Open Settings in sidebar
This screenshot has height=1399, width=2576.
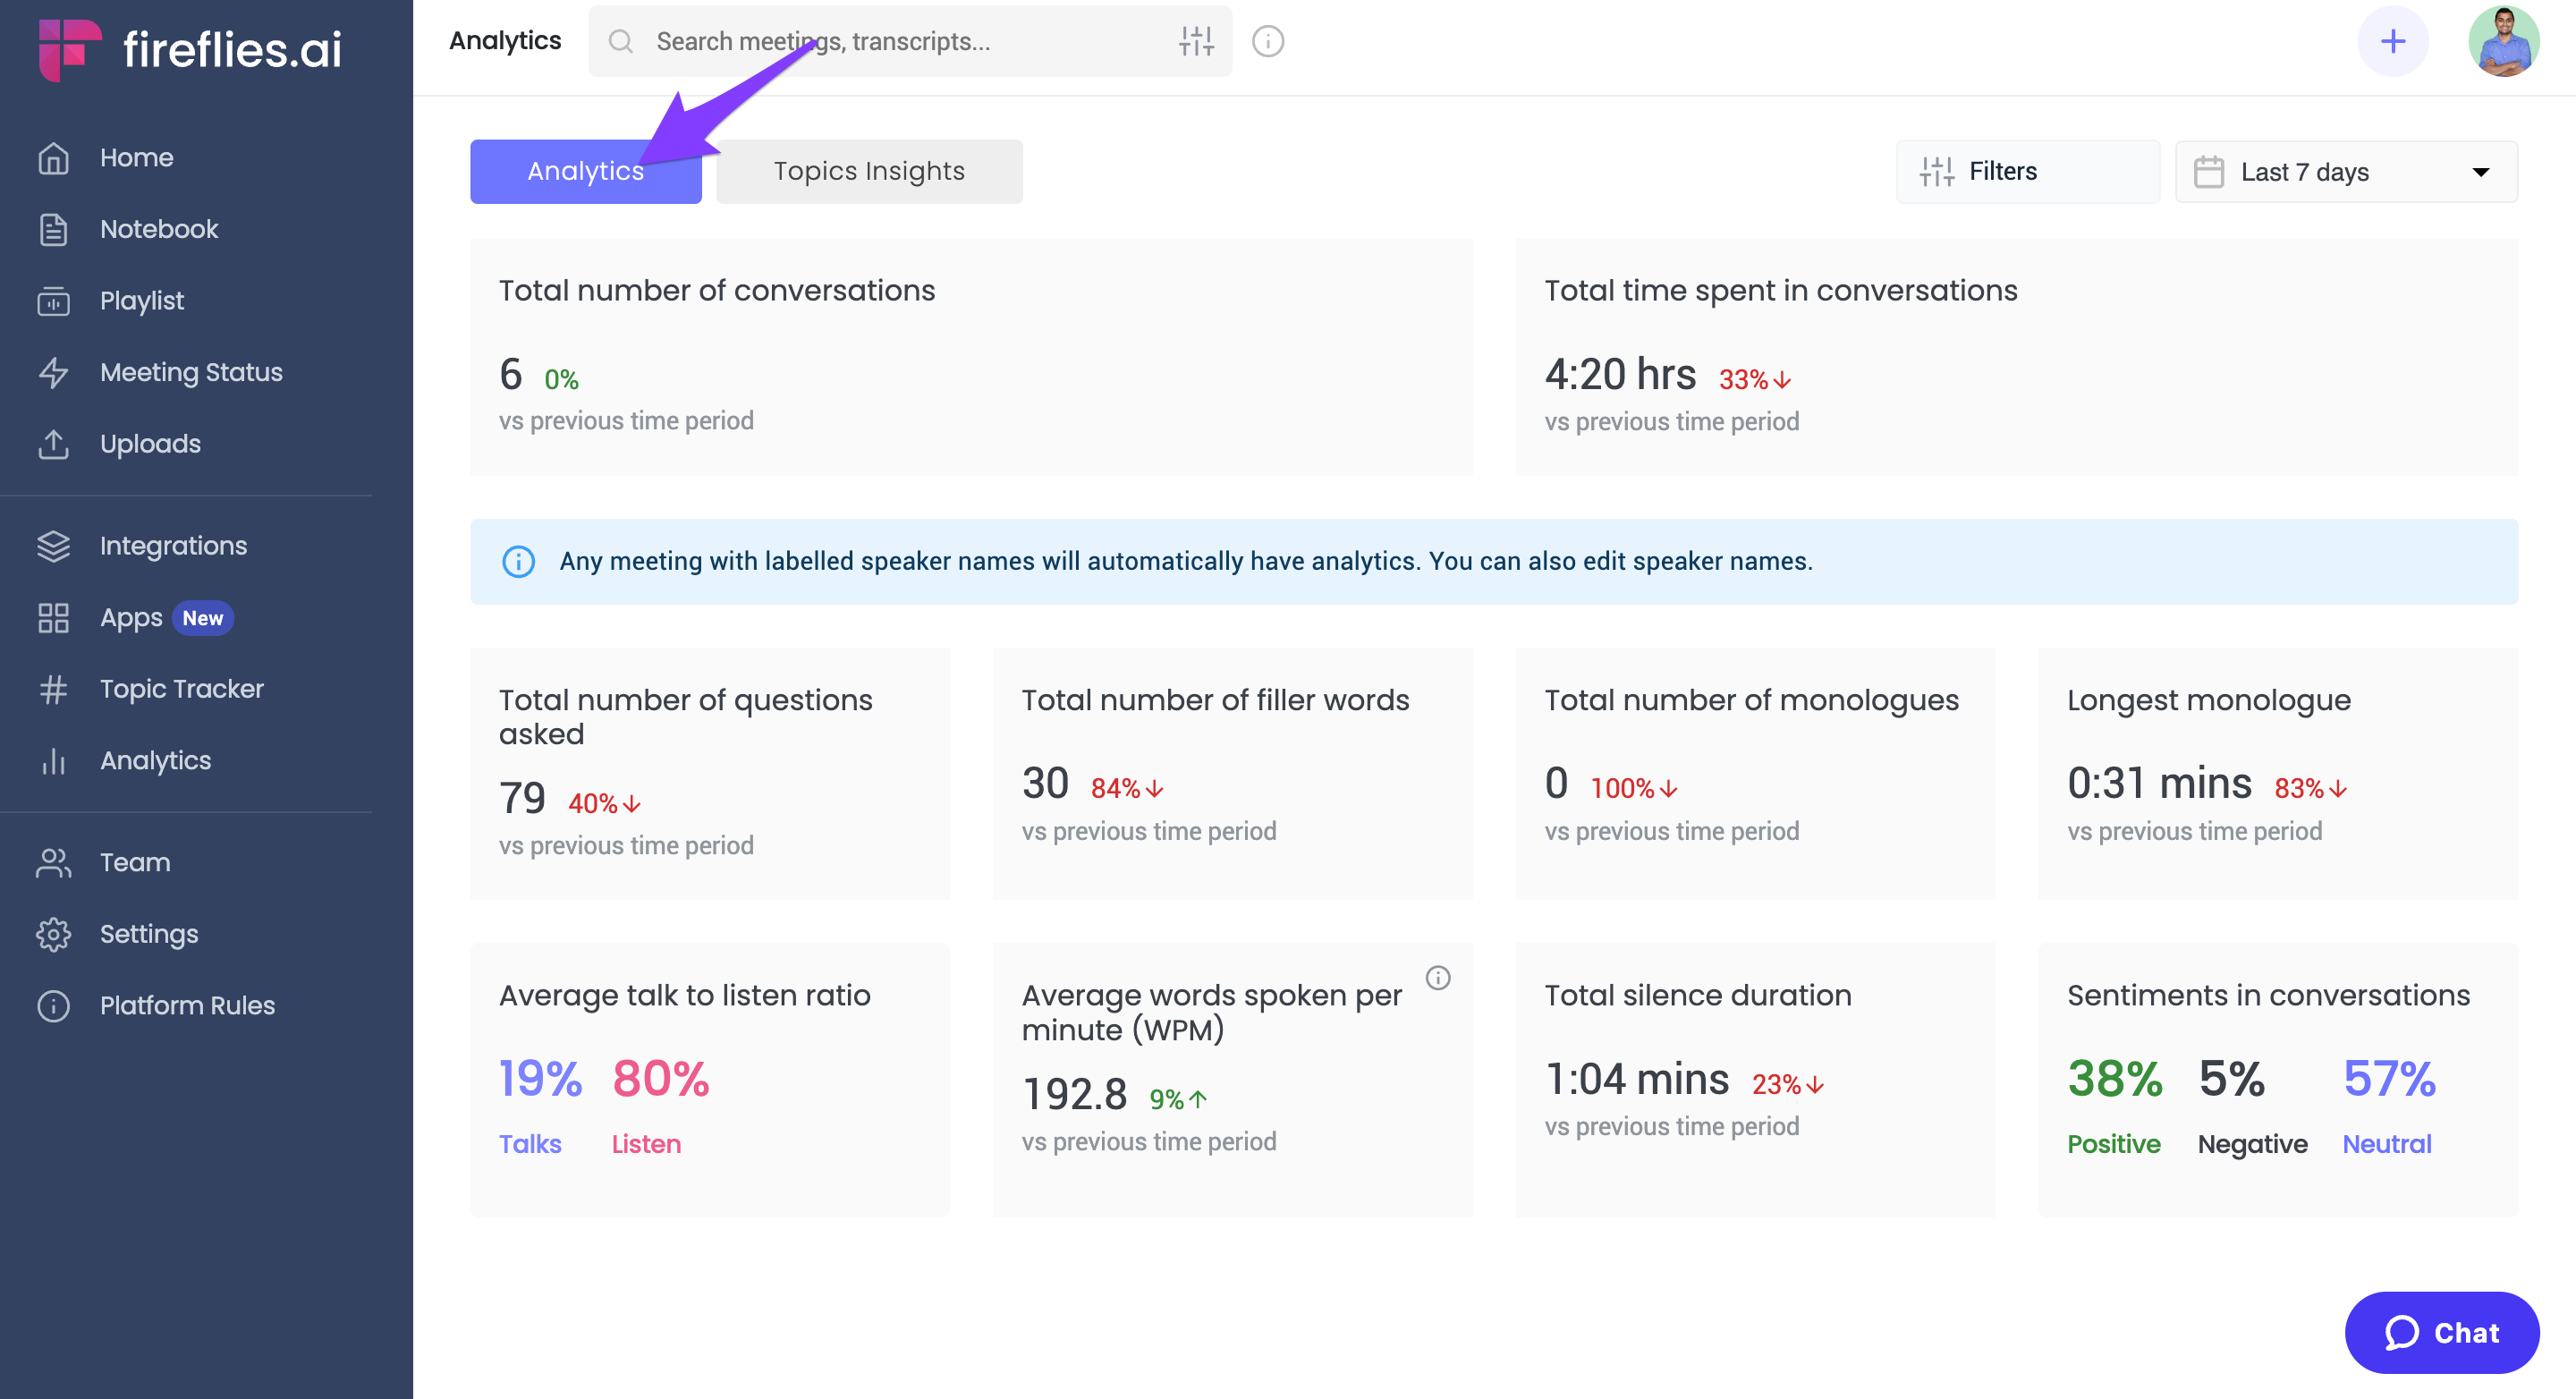149,934
